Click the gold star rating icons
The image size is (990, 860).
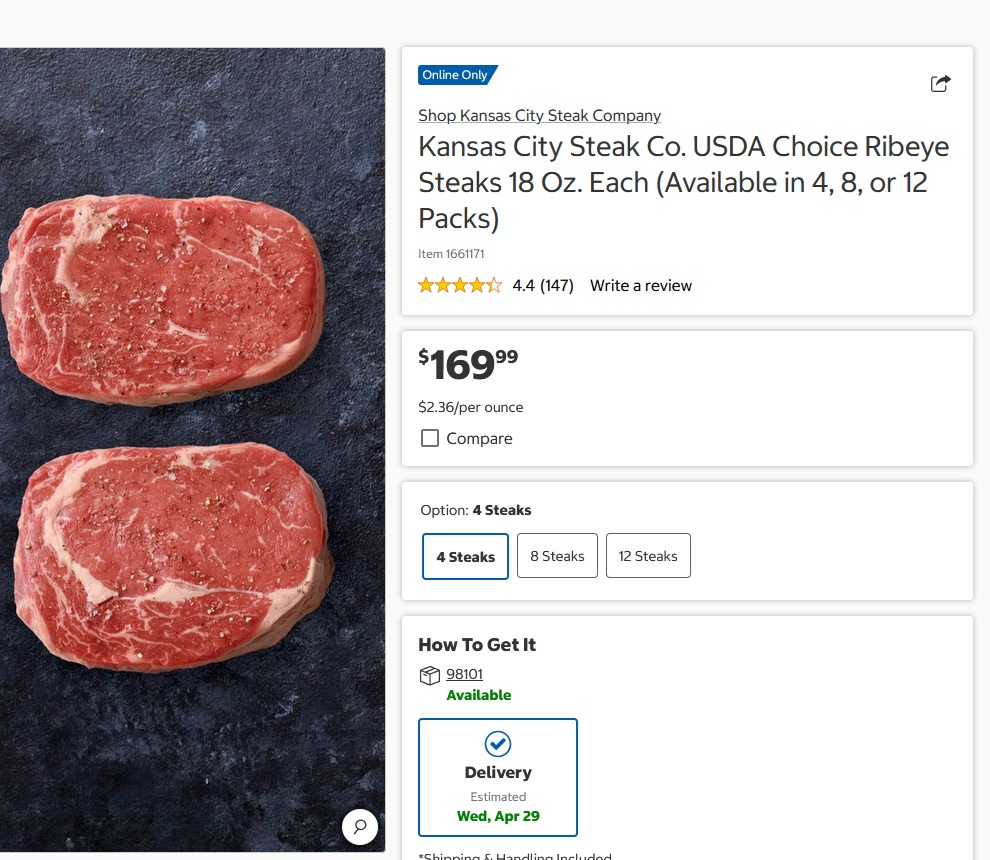(460, 286)
